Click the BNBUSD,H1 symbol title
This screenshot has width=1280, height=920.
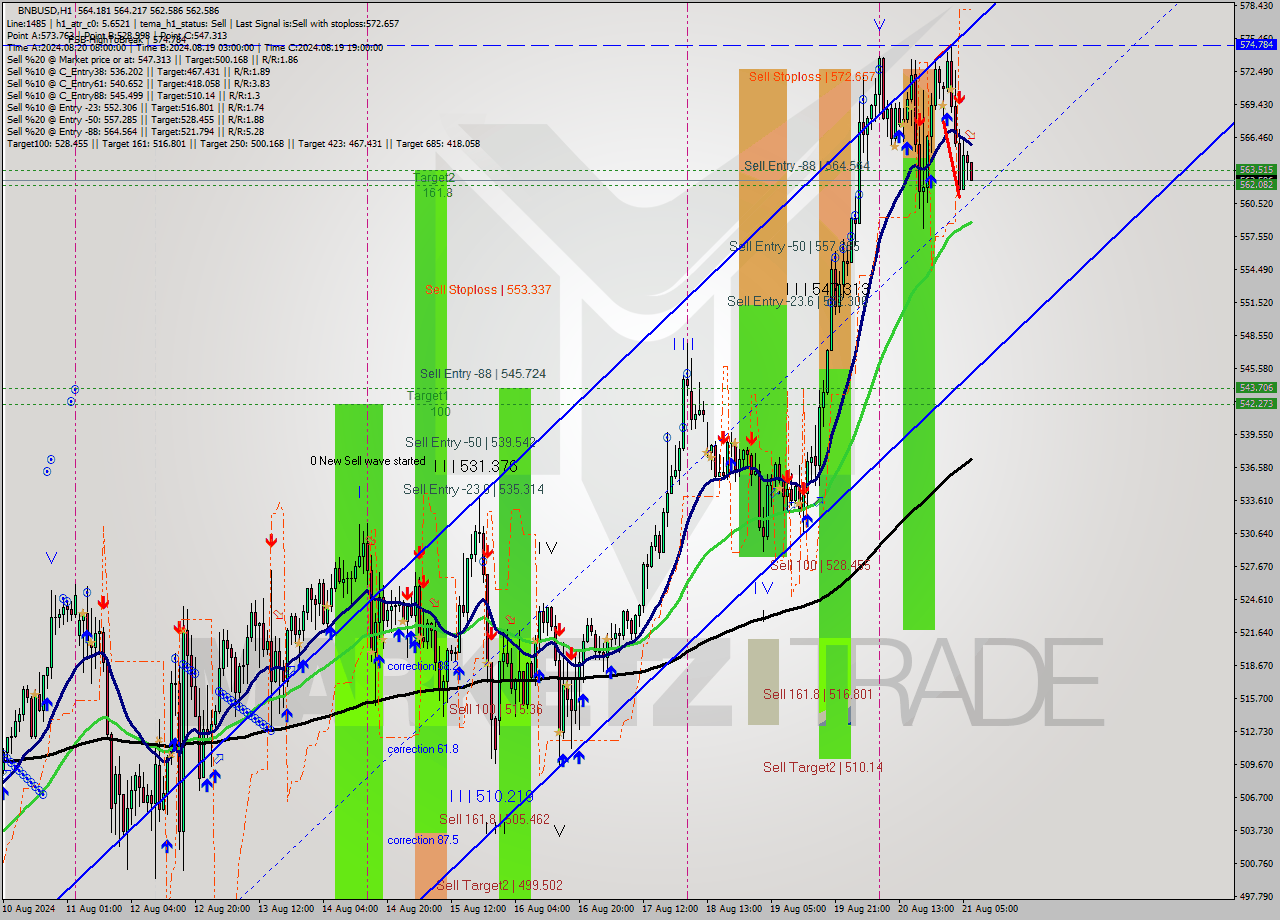coord(46,10)
